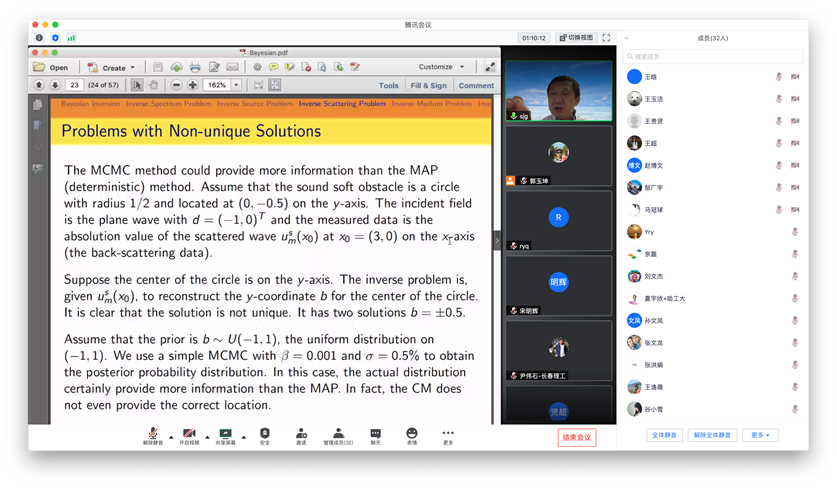Screen dimensions: 837x488
Task: Open the Comment pane tab
Action: (476, 86)
